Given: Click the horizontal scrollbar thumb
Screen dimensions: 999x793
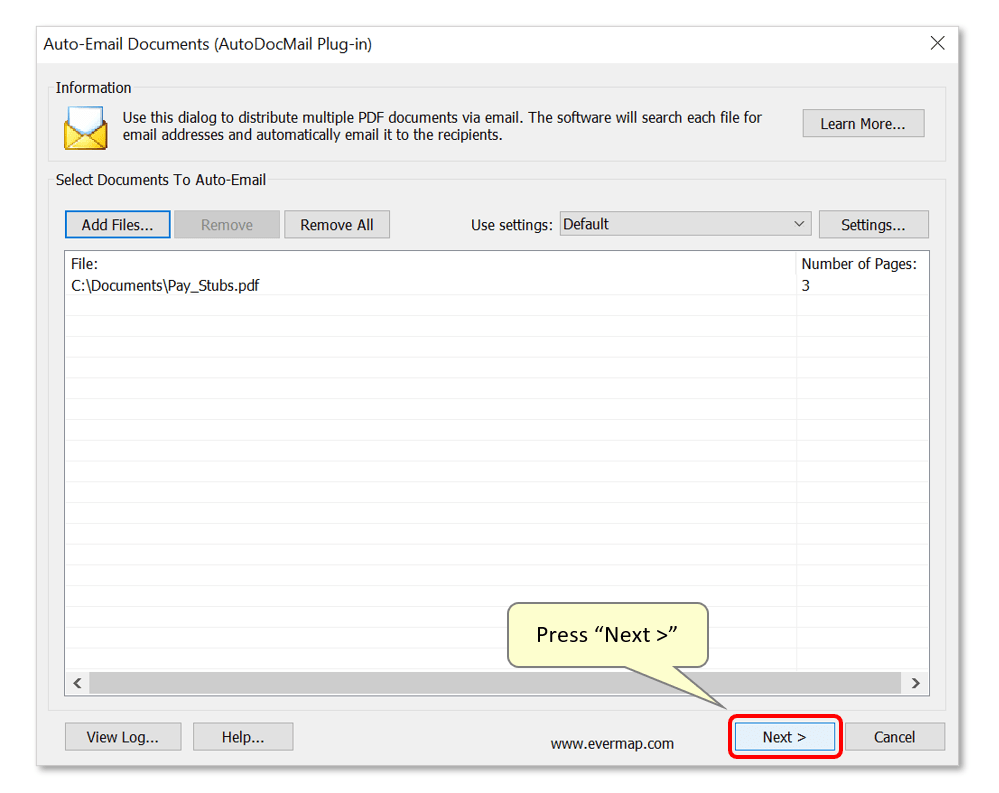Looking at the screenshot, I should [490, 683].
